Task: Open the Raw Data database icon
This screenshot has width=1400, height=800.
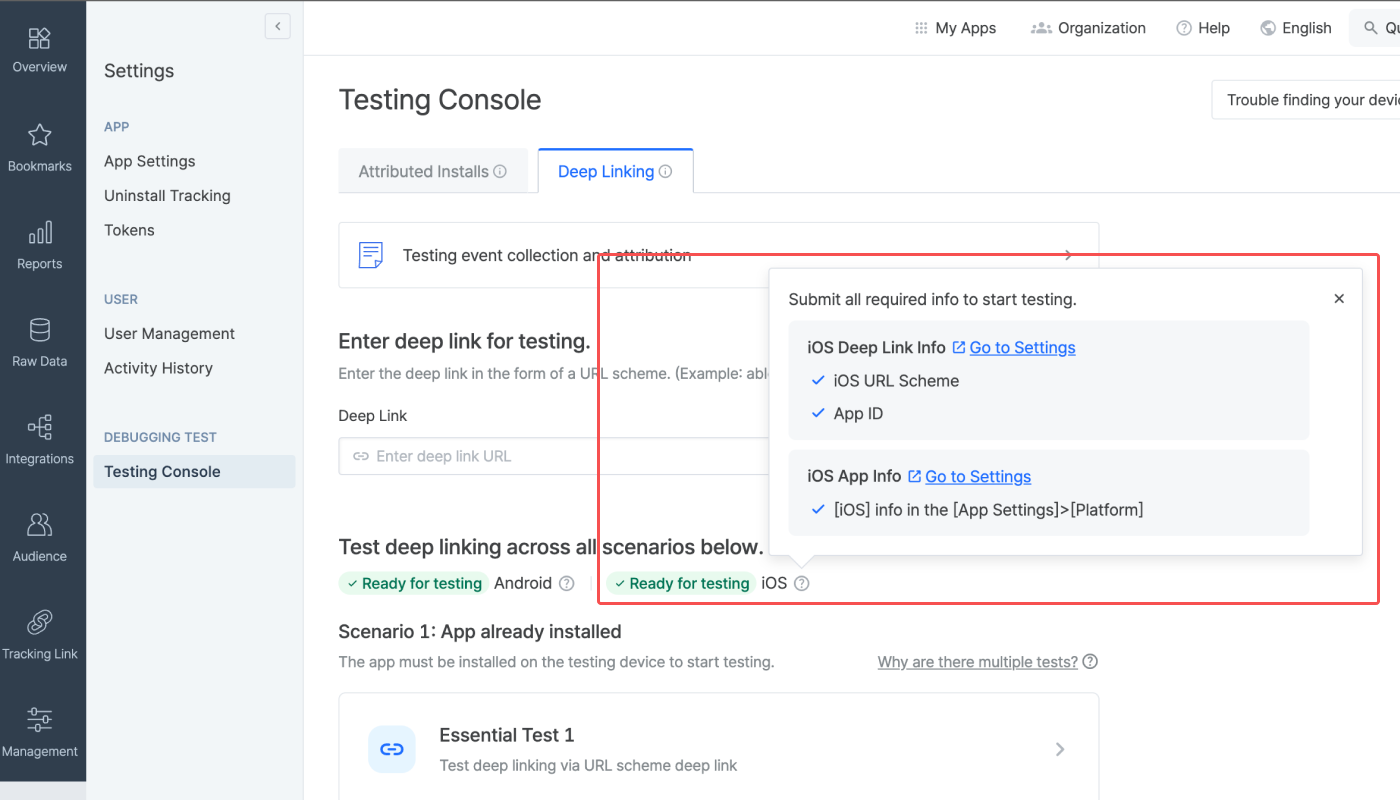Action: [x=40, y=330]
